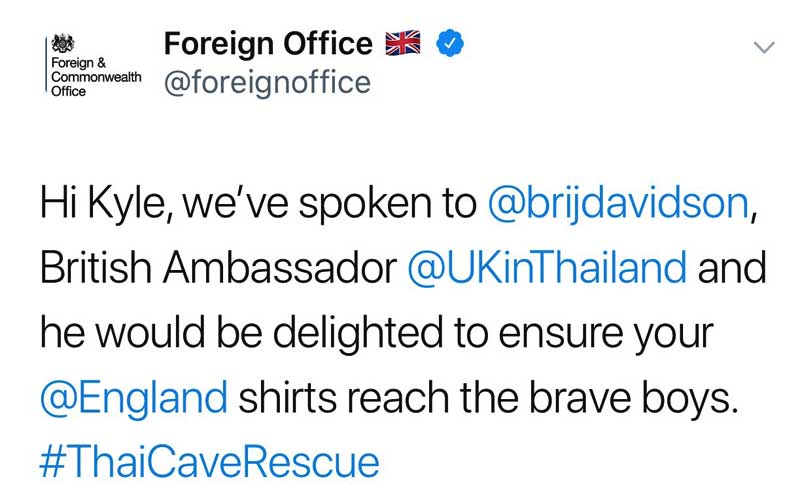Open the @UKinThailand mention
Viewport: 800px width, 500px height.
coord(547,267)
